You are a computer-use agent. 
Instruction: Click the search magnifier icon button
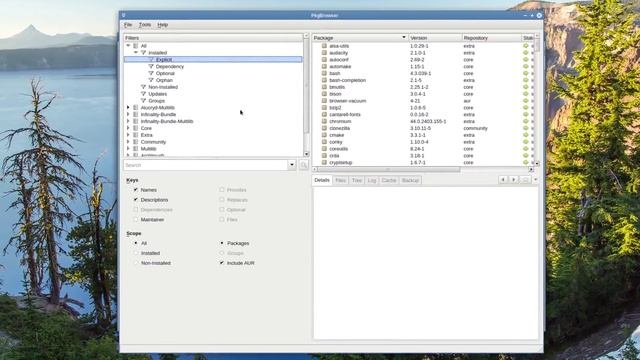click(x=303, y=165)
